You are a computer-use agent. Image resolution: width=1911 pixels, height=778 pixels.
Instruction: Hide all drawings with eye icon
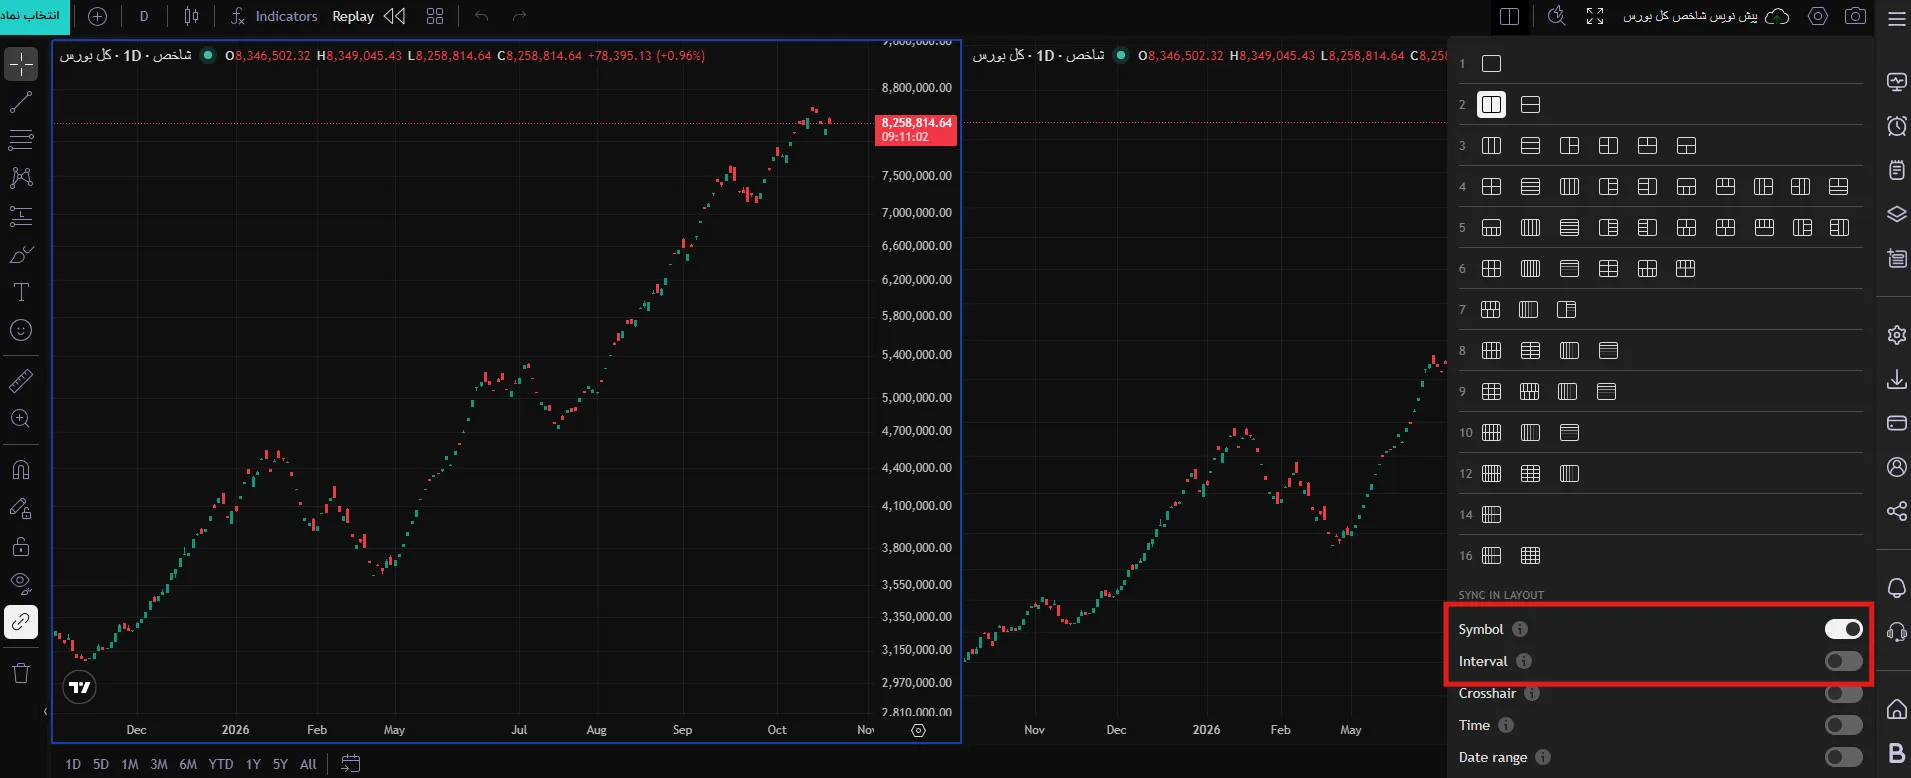point(21,584)
